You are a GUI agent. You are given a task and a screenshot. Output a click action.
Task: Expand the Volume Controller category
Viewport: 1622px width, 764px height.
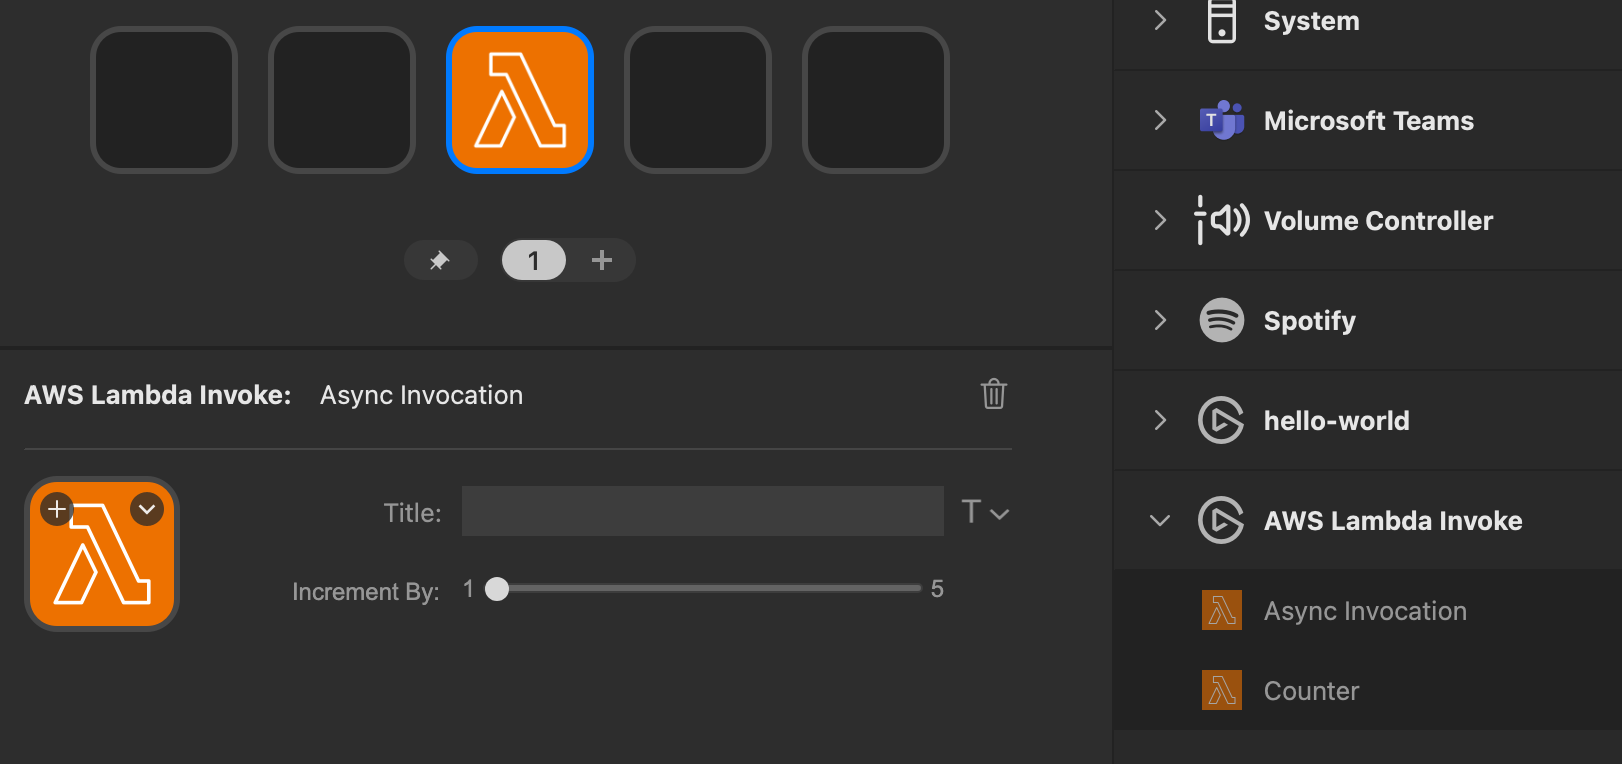point(1160,220)
